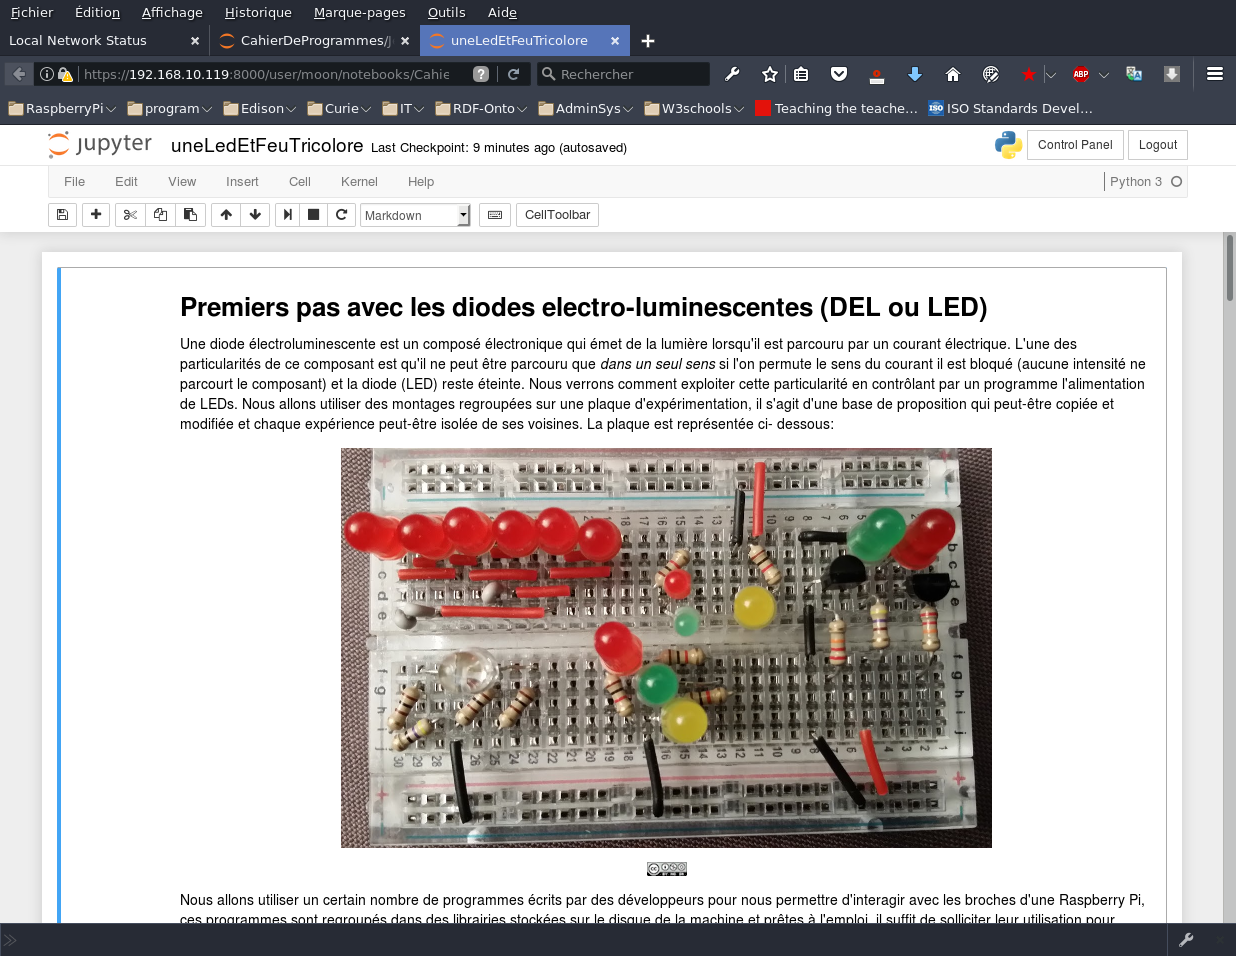Open the Kernel menu

pyautogui.click(x=358, y=181)
